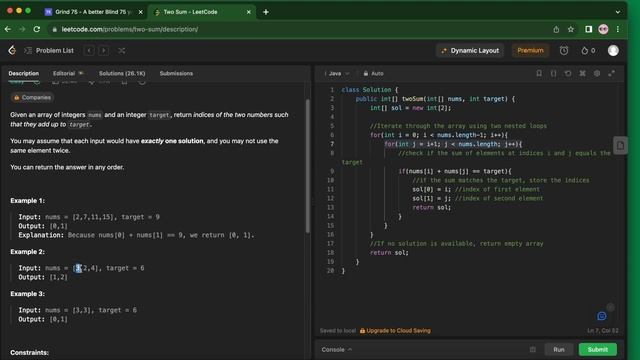Switch to the Submissions tab

[176, 73]
